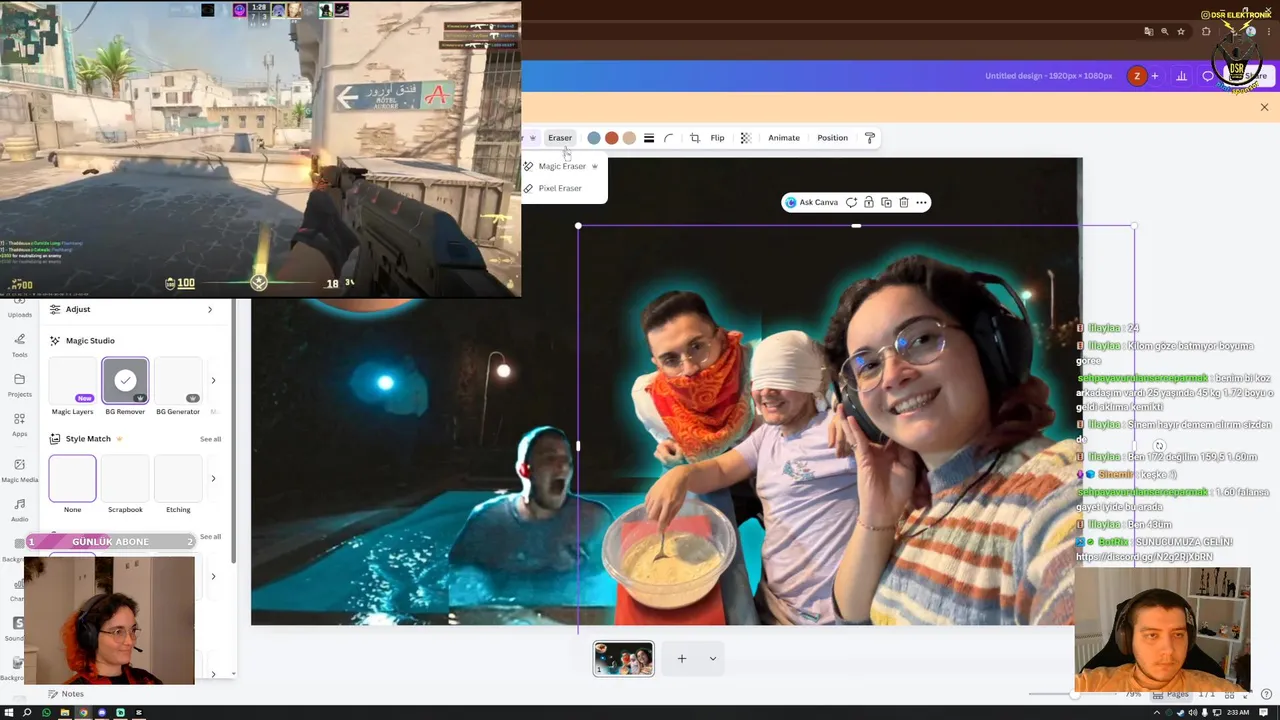This screenshot has height=720, width=1280.
Task: Open the transparency checkerboard icon
Action: (745, 138)
